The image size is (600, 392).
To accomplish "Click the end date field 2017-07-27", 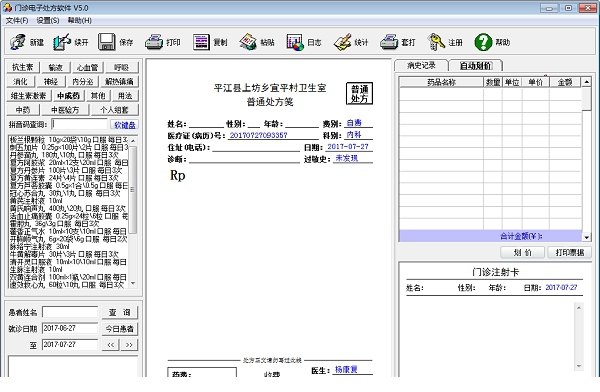I will tap(70, 345).
